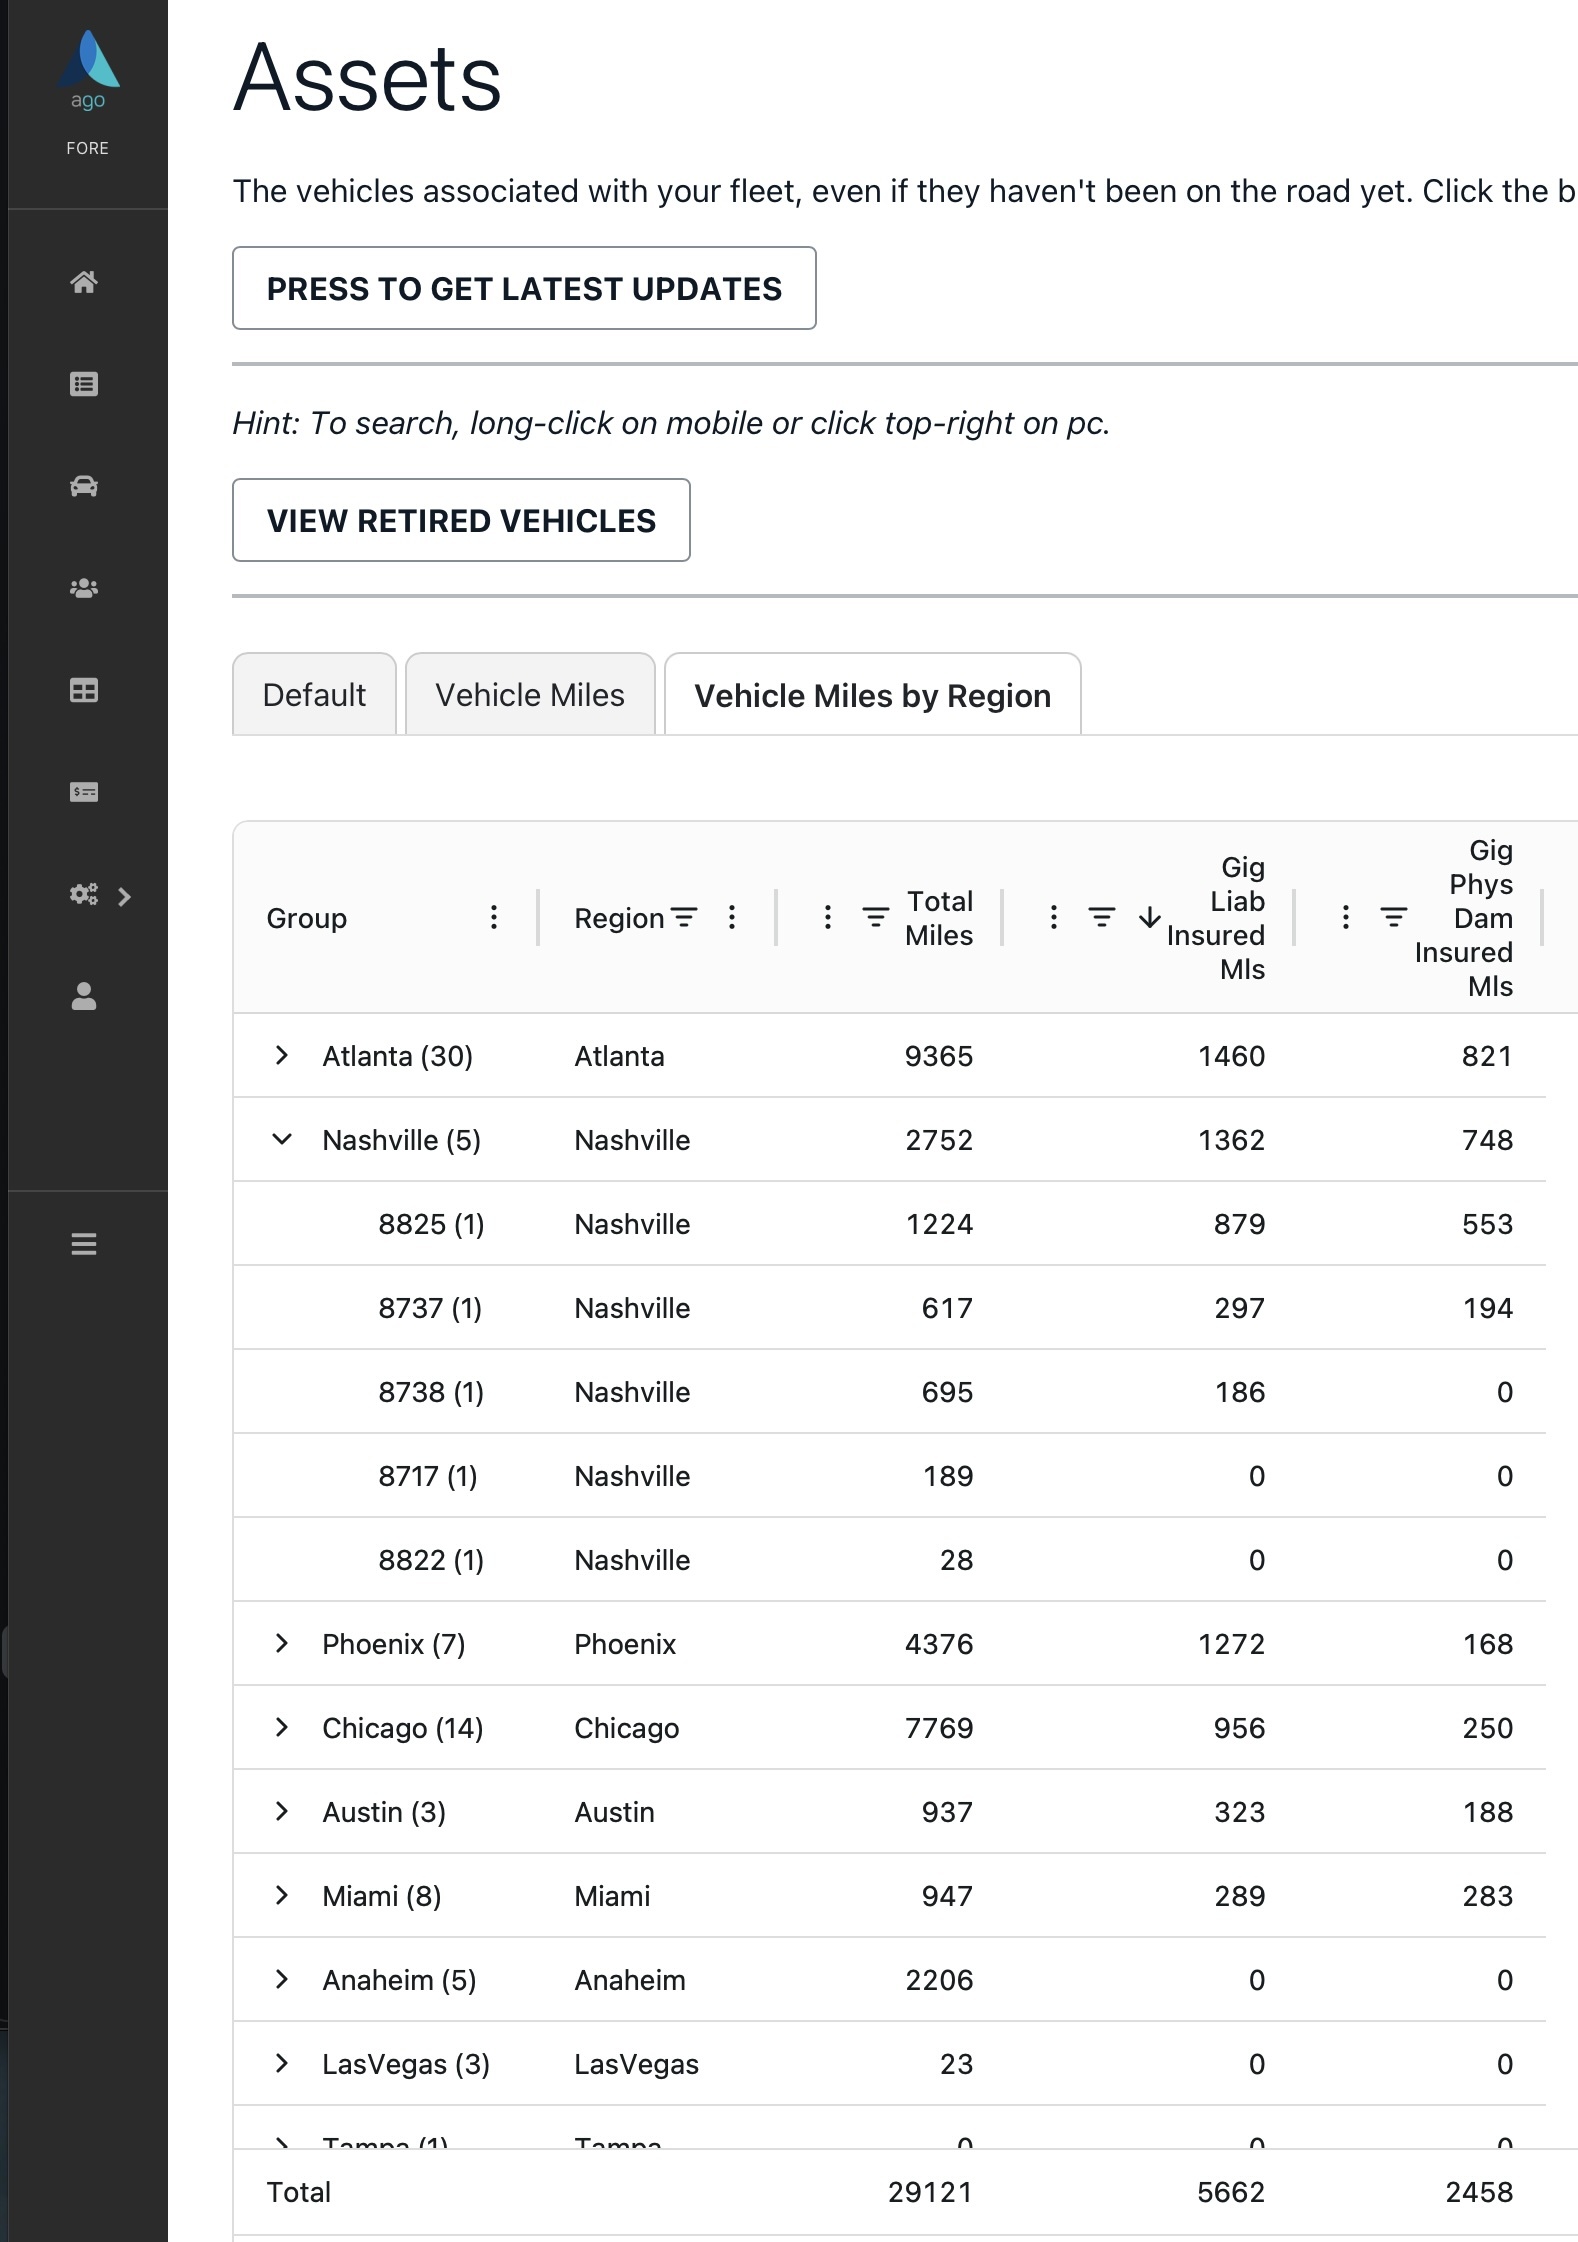Image resolution: width=1578 pixels, height=2242 pixels.
Task: Click the FORE label in sidebar
Action: pyautogui.click(x=88, y=148)
